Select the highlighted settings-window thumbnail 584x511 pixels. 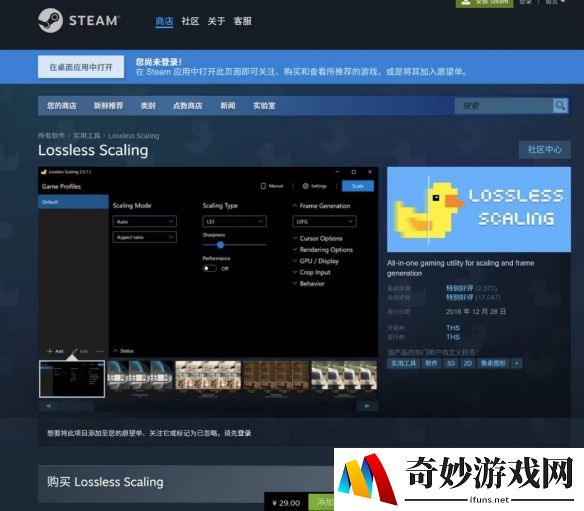[x=72, y=379]
